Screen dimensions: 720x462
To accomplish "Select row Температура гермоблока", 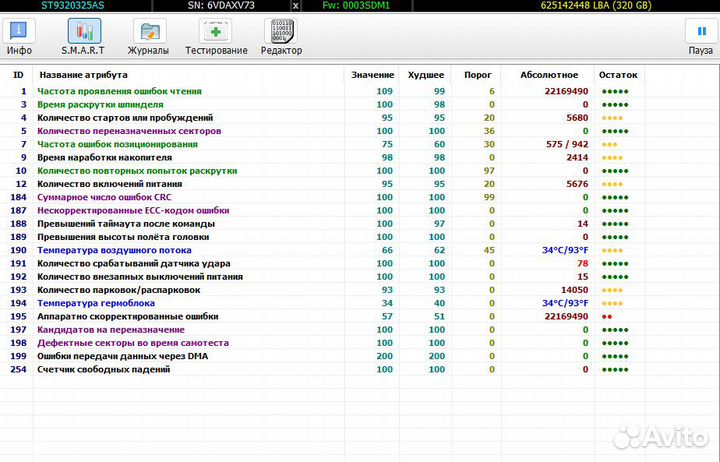I will [321, 304].
